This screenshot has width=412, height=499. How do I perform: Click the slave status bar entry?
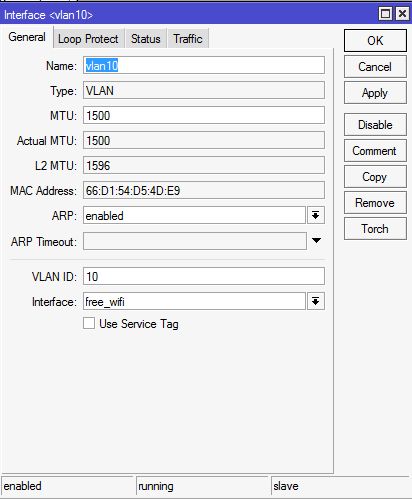[341, 486]
